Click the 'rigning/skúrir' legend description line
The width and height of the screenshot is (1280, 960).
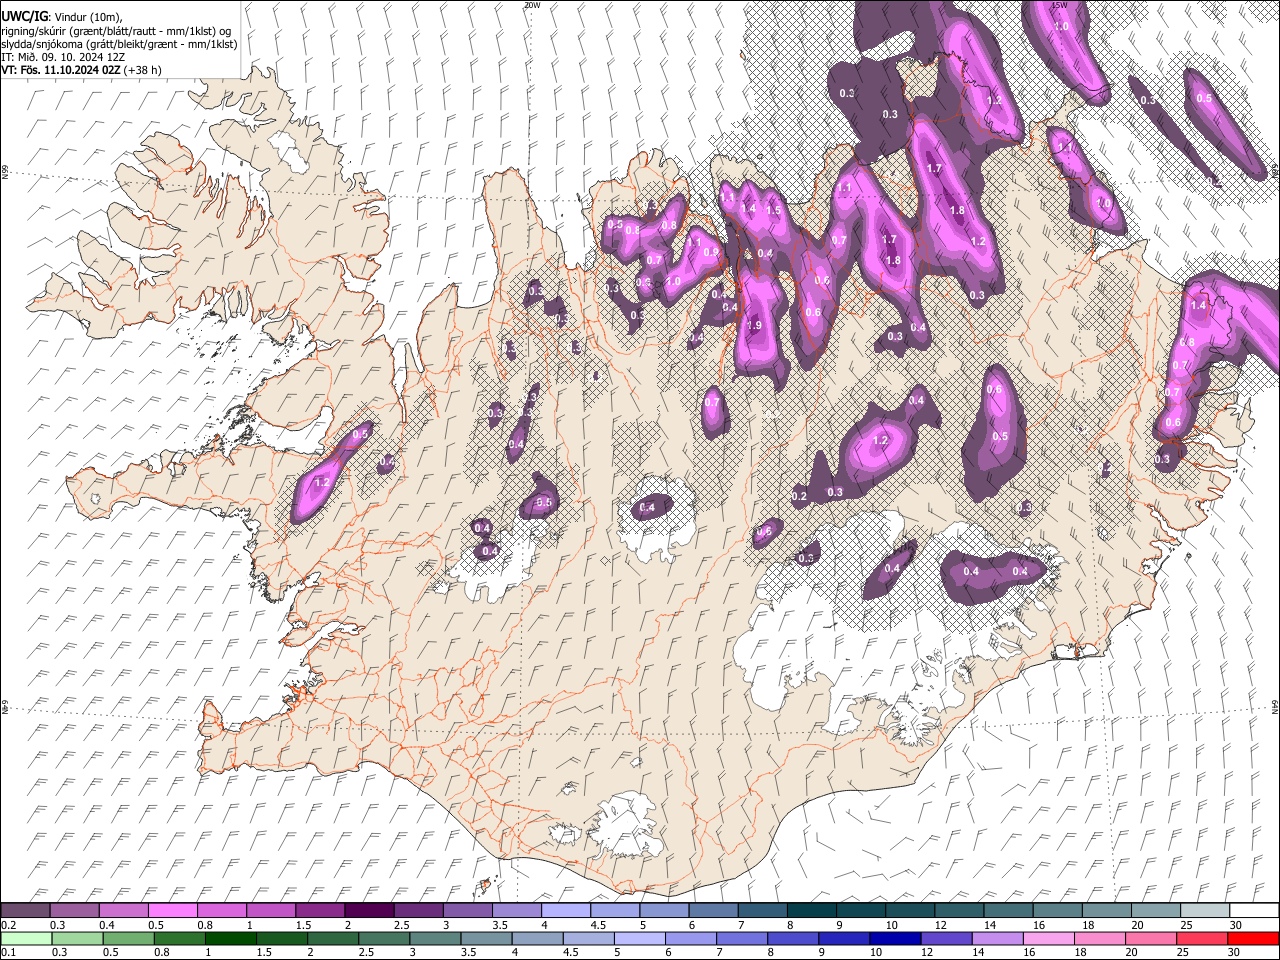coord(118,31)
